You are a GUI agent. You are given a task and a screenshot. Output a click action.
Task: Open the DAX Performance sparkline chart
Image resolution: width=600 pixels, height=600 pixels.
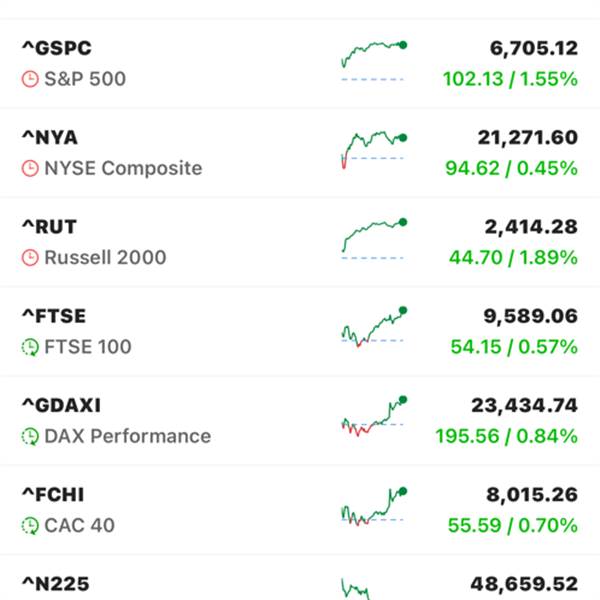(x=373, y=418)
